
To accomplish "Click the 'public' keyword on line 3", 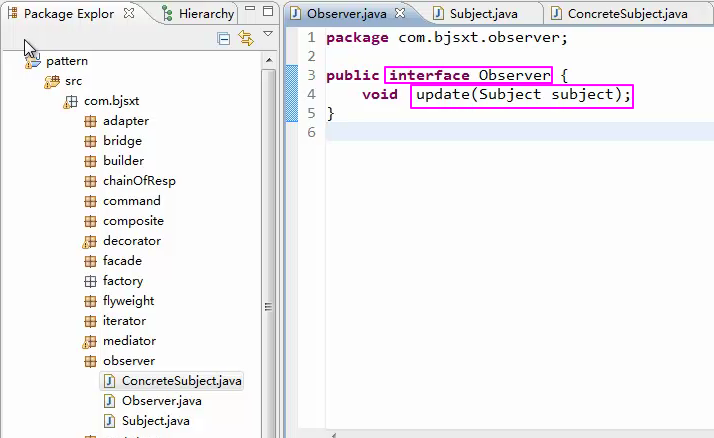I will tap(353, 76).
